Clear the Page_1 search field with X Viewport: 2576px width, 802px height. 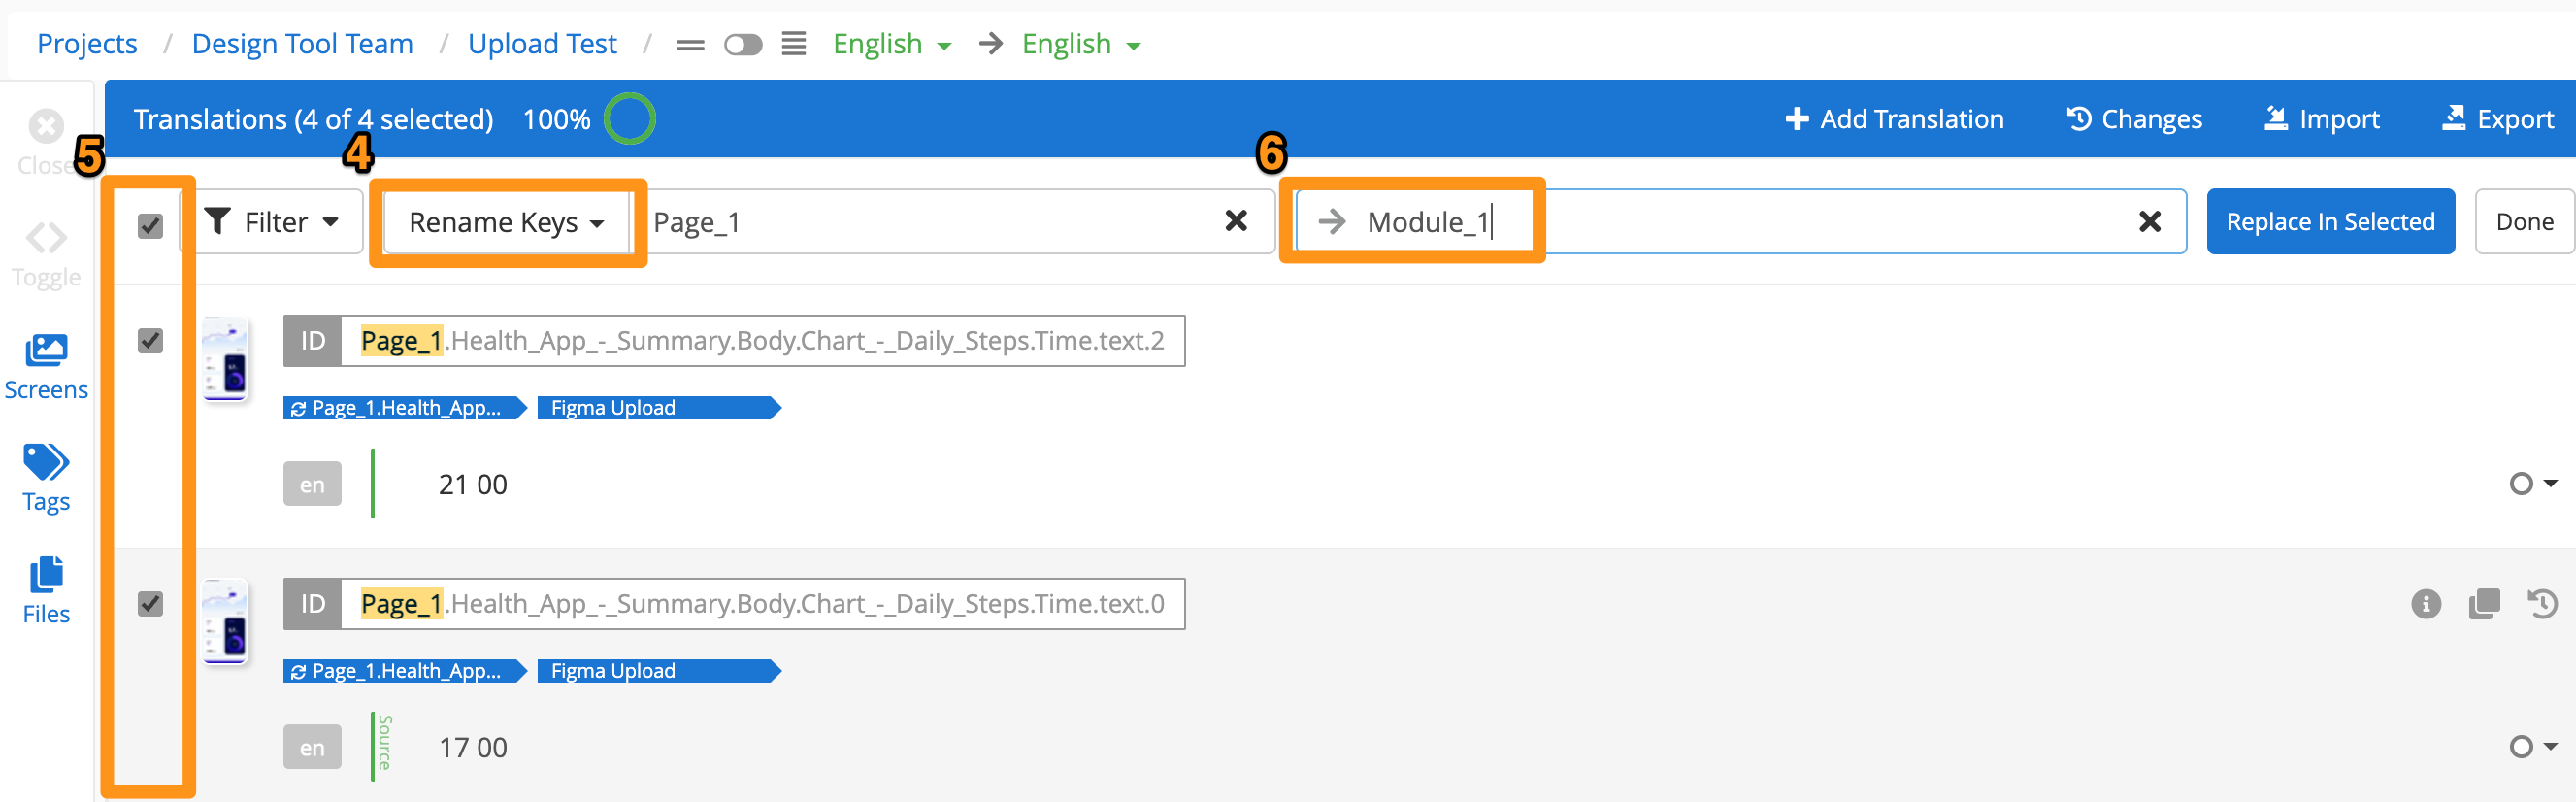pos(1236,221)
